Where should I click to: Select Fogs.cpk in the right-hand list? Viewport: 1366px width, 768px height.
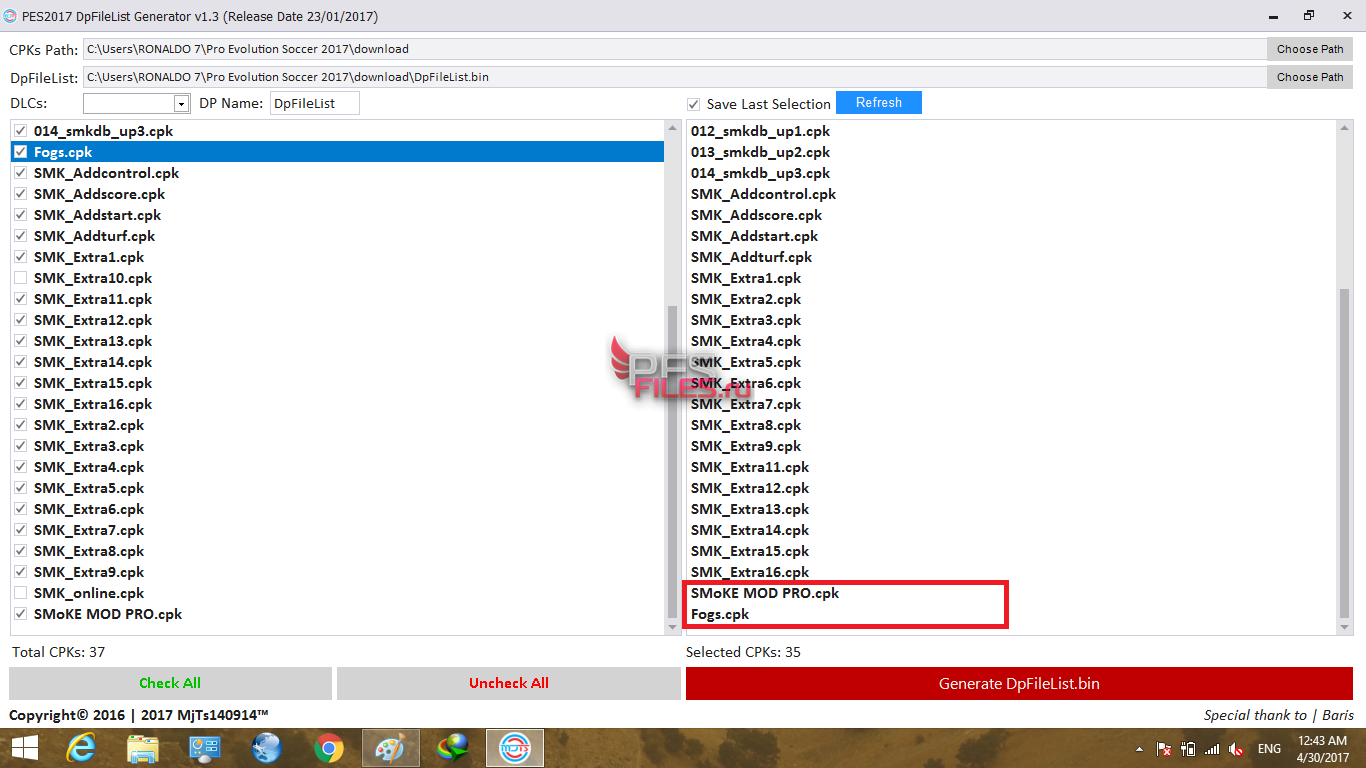click(x=720, y=614)
